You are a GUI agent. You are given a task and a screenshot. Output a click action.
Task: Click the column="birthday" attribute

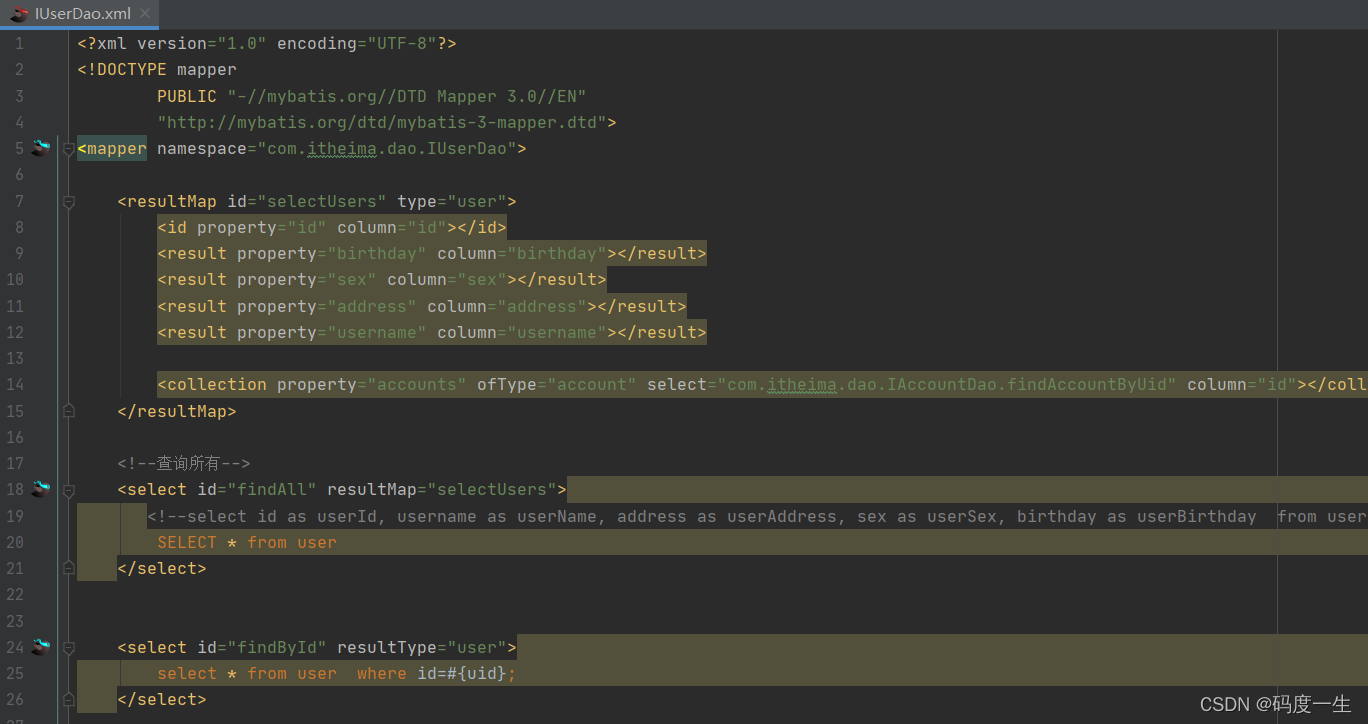pos(522,254)
